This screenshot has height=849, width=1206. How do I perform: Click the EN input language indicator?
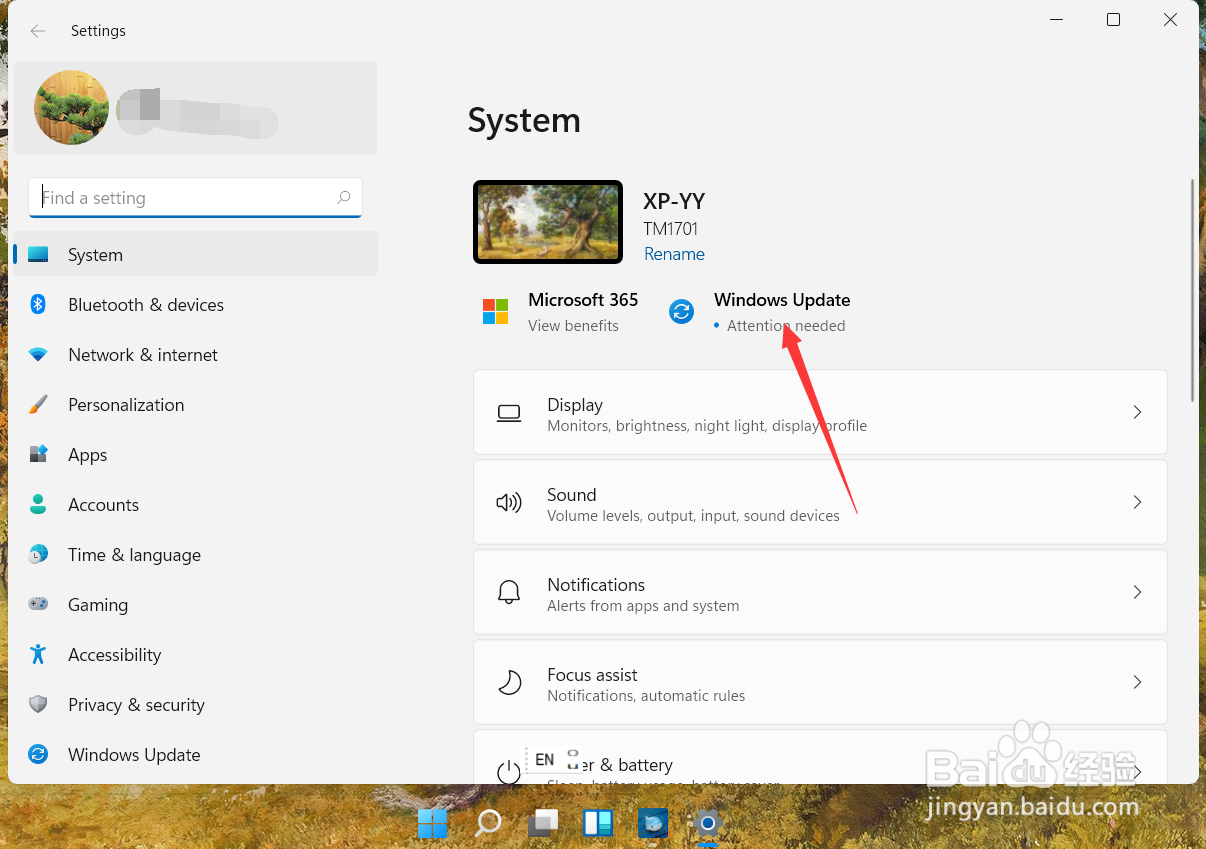[x=545, y=760]
